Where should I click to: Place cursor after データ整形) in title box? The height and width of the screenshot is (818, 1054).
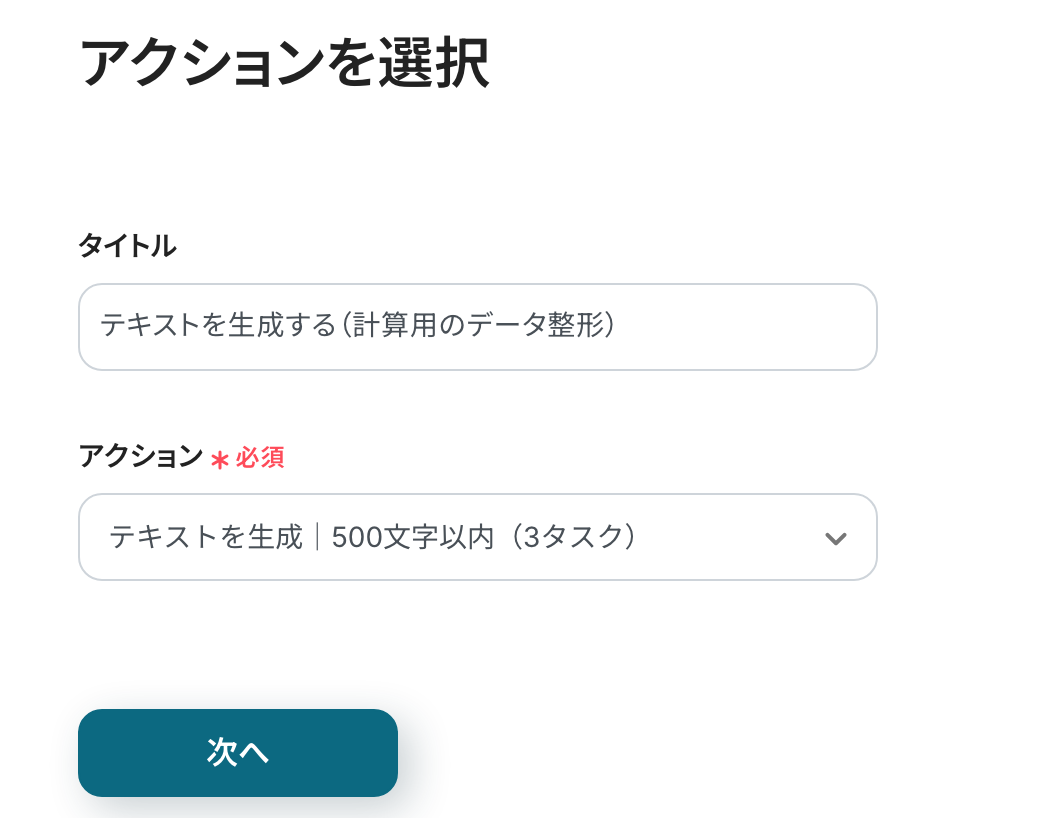pos(615,326)
